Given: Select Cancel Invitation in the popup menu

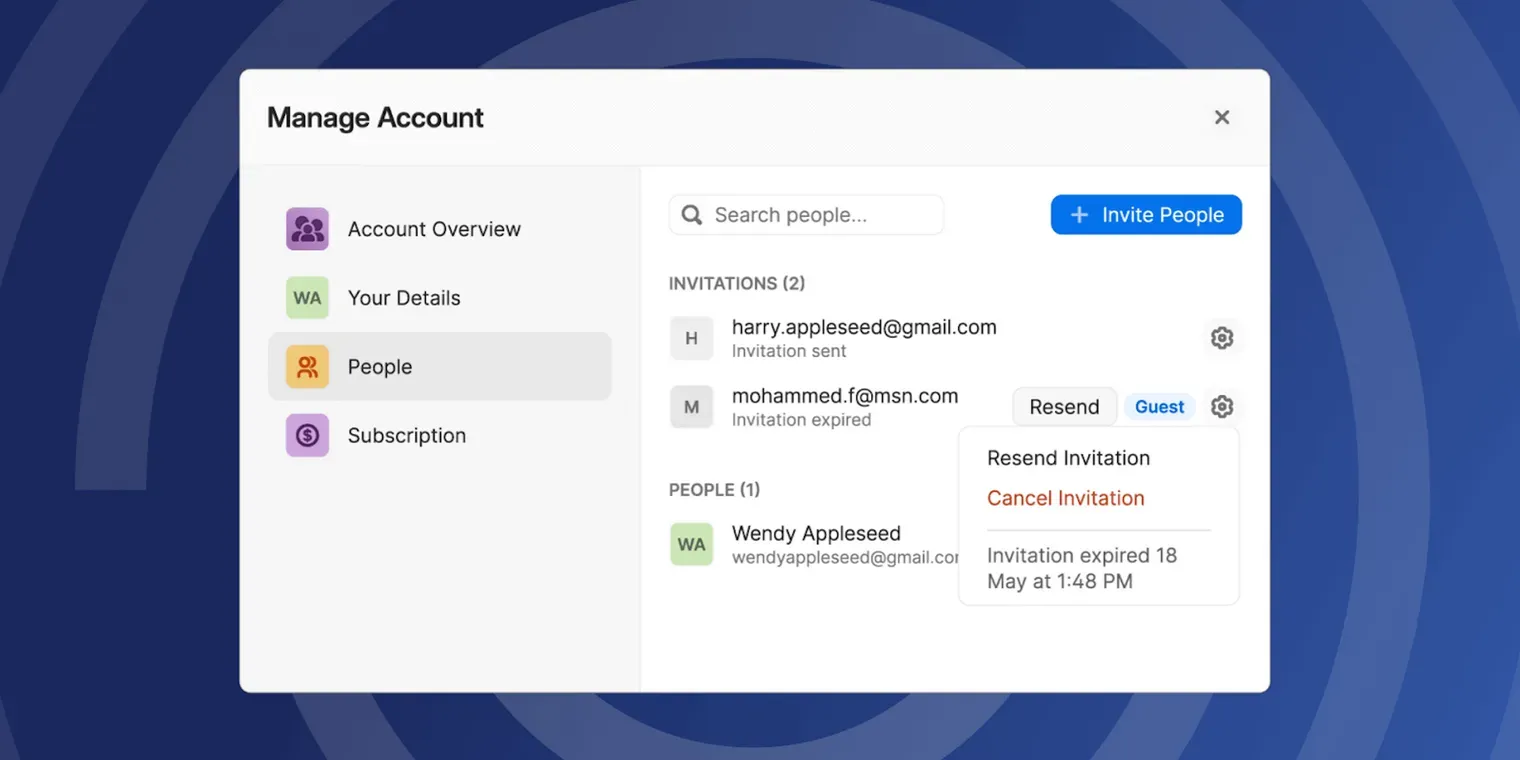Looking at the screenshot, I should (x=1065, y=498).
